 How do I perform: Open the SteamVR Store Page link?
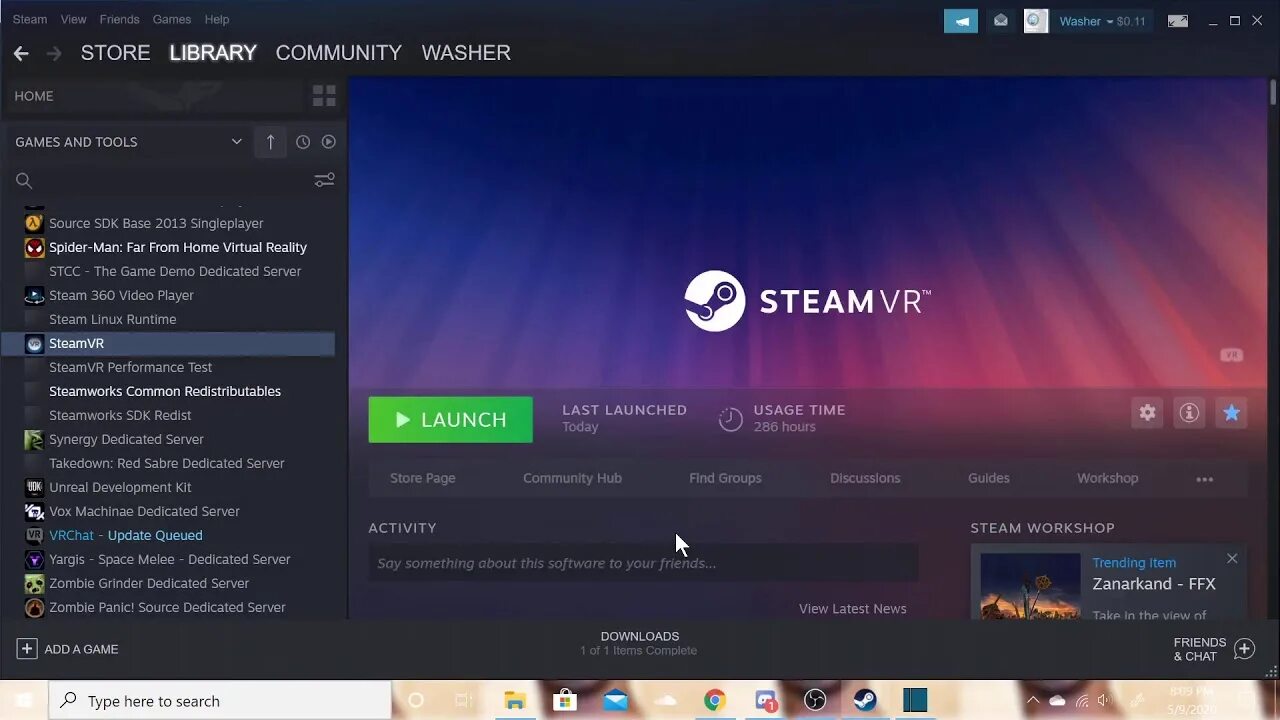tap(423, 478)
